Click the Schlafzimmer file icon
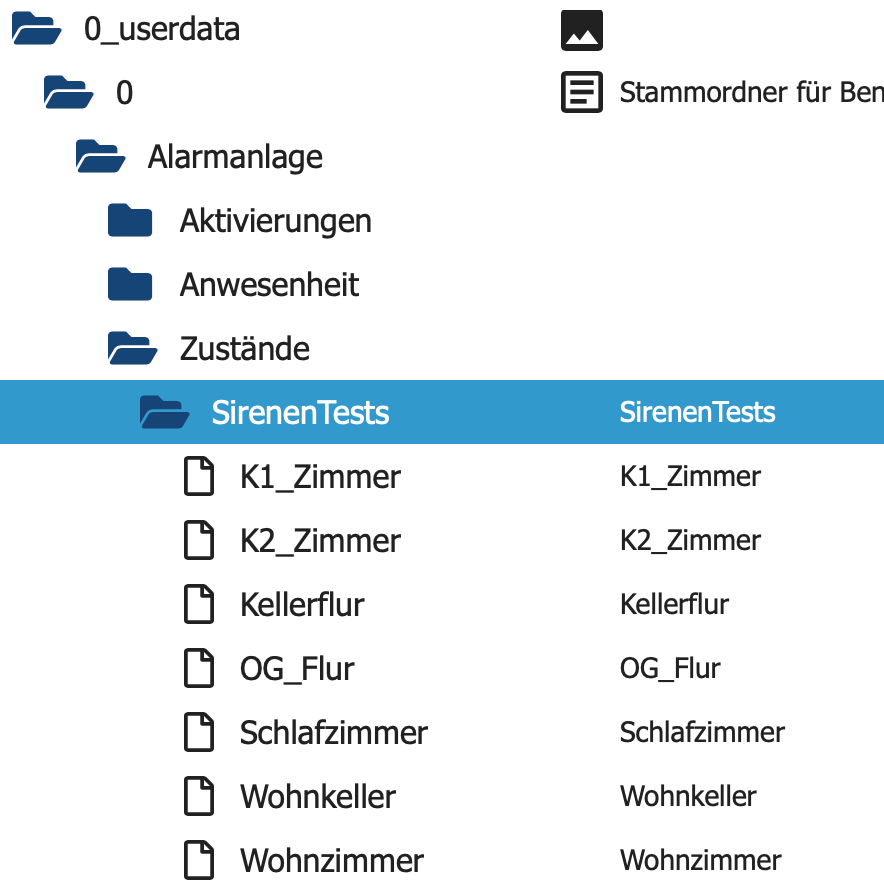The width and height of the screenshot is (884, 892). pyautogui.click(x=199, y=732)
